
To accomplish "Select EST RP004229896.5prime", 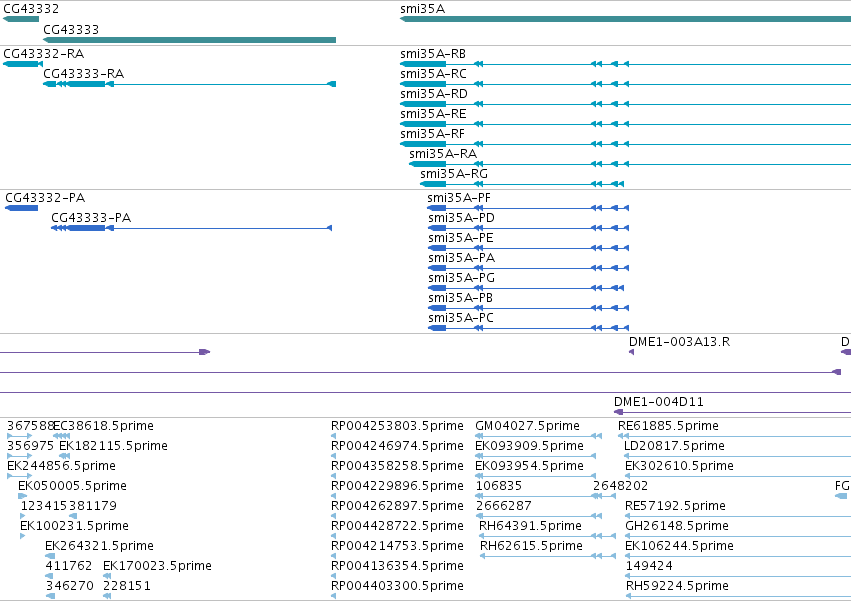I will click(397, 486).
